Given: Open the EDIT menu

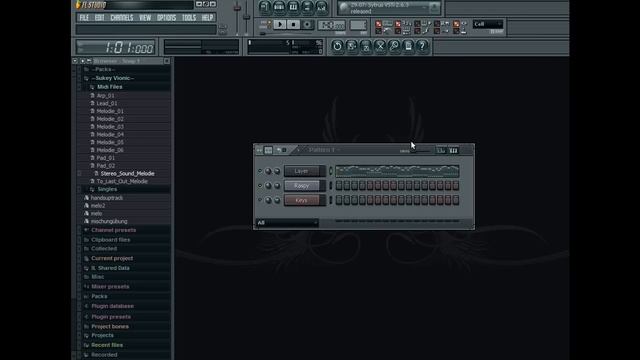Looking at the screenshot, I should coord(100,18).
